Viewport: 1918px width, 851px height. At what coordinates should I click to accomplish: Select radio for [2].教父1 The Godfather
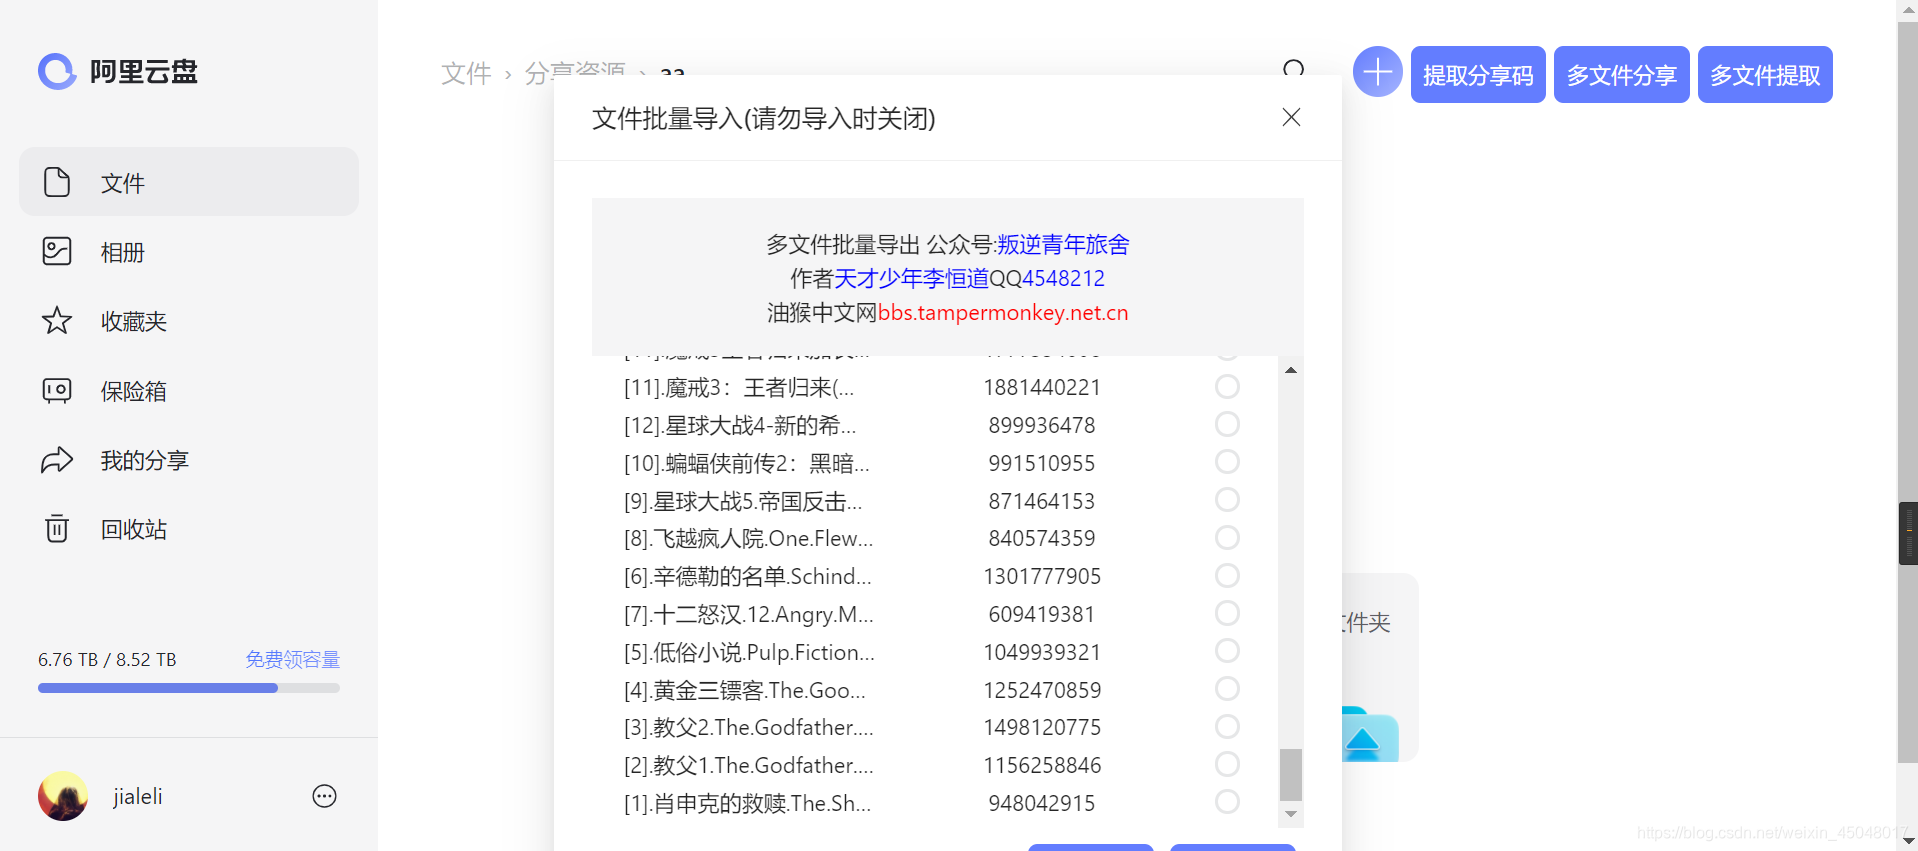(x=1227, y=764)
